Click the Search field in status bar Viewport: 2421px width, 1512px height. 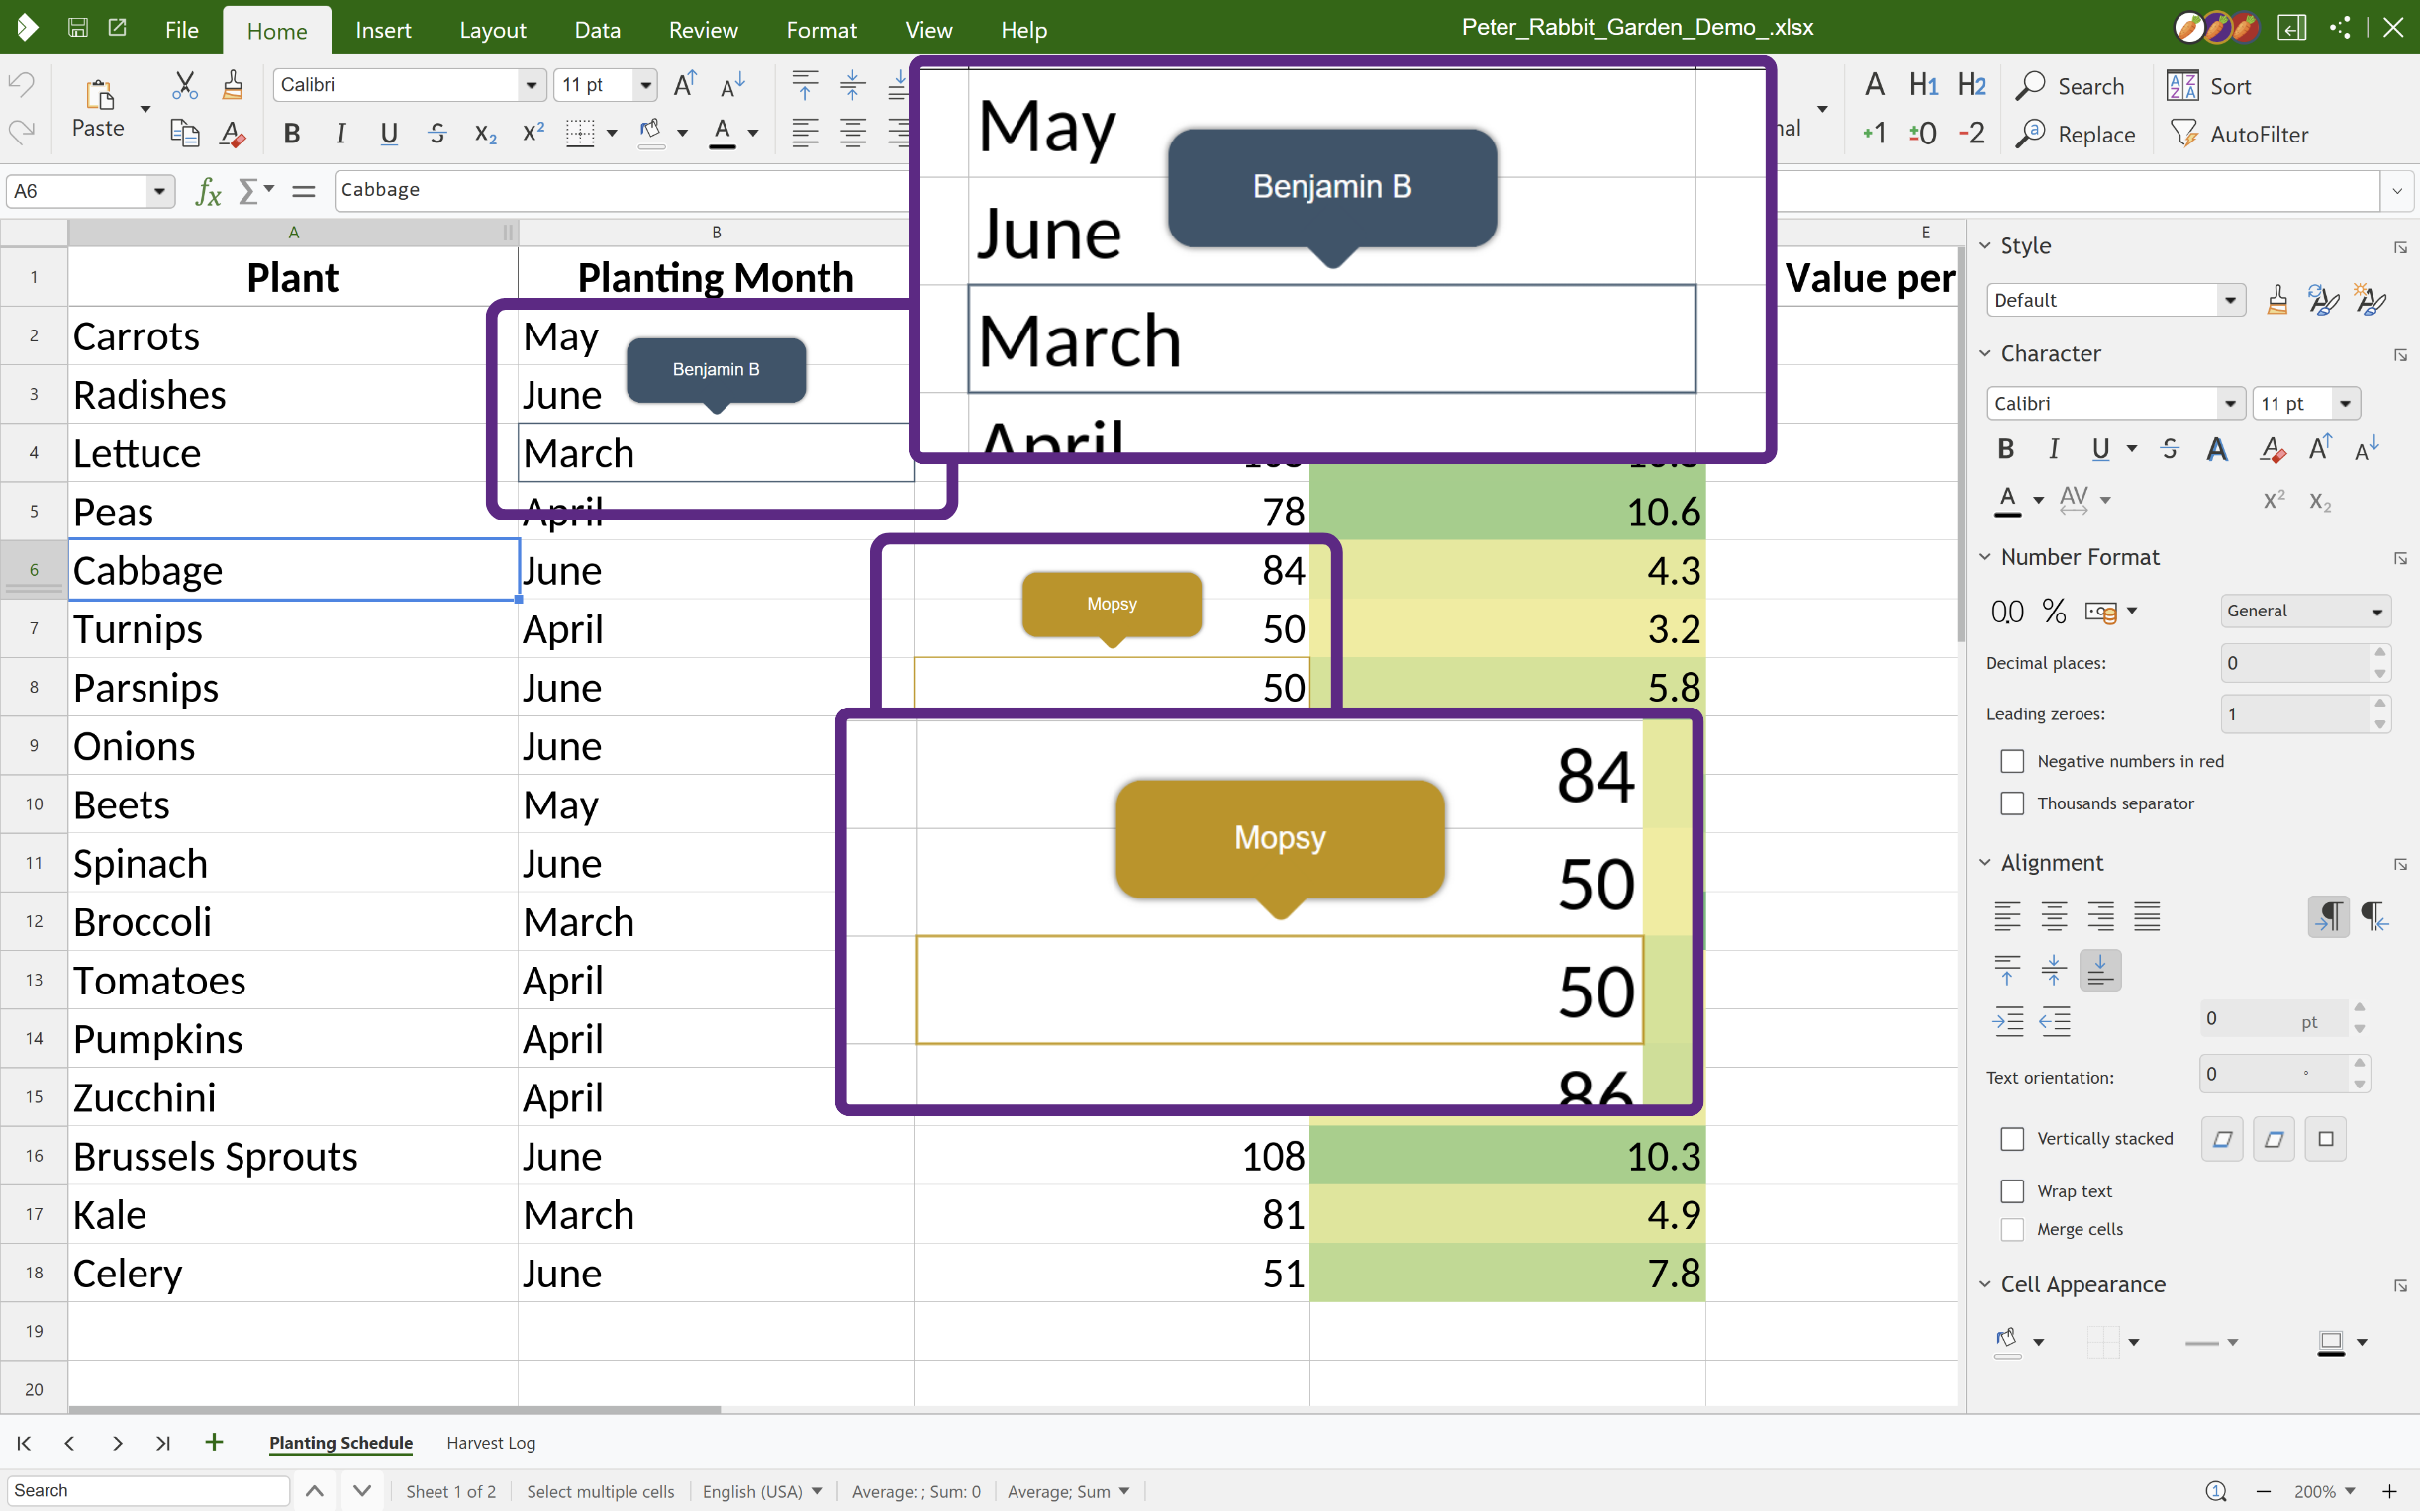(x=148, y=1491)
